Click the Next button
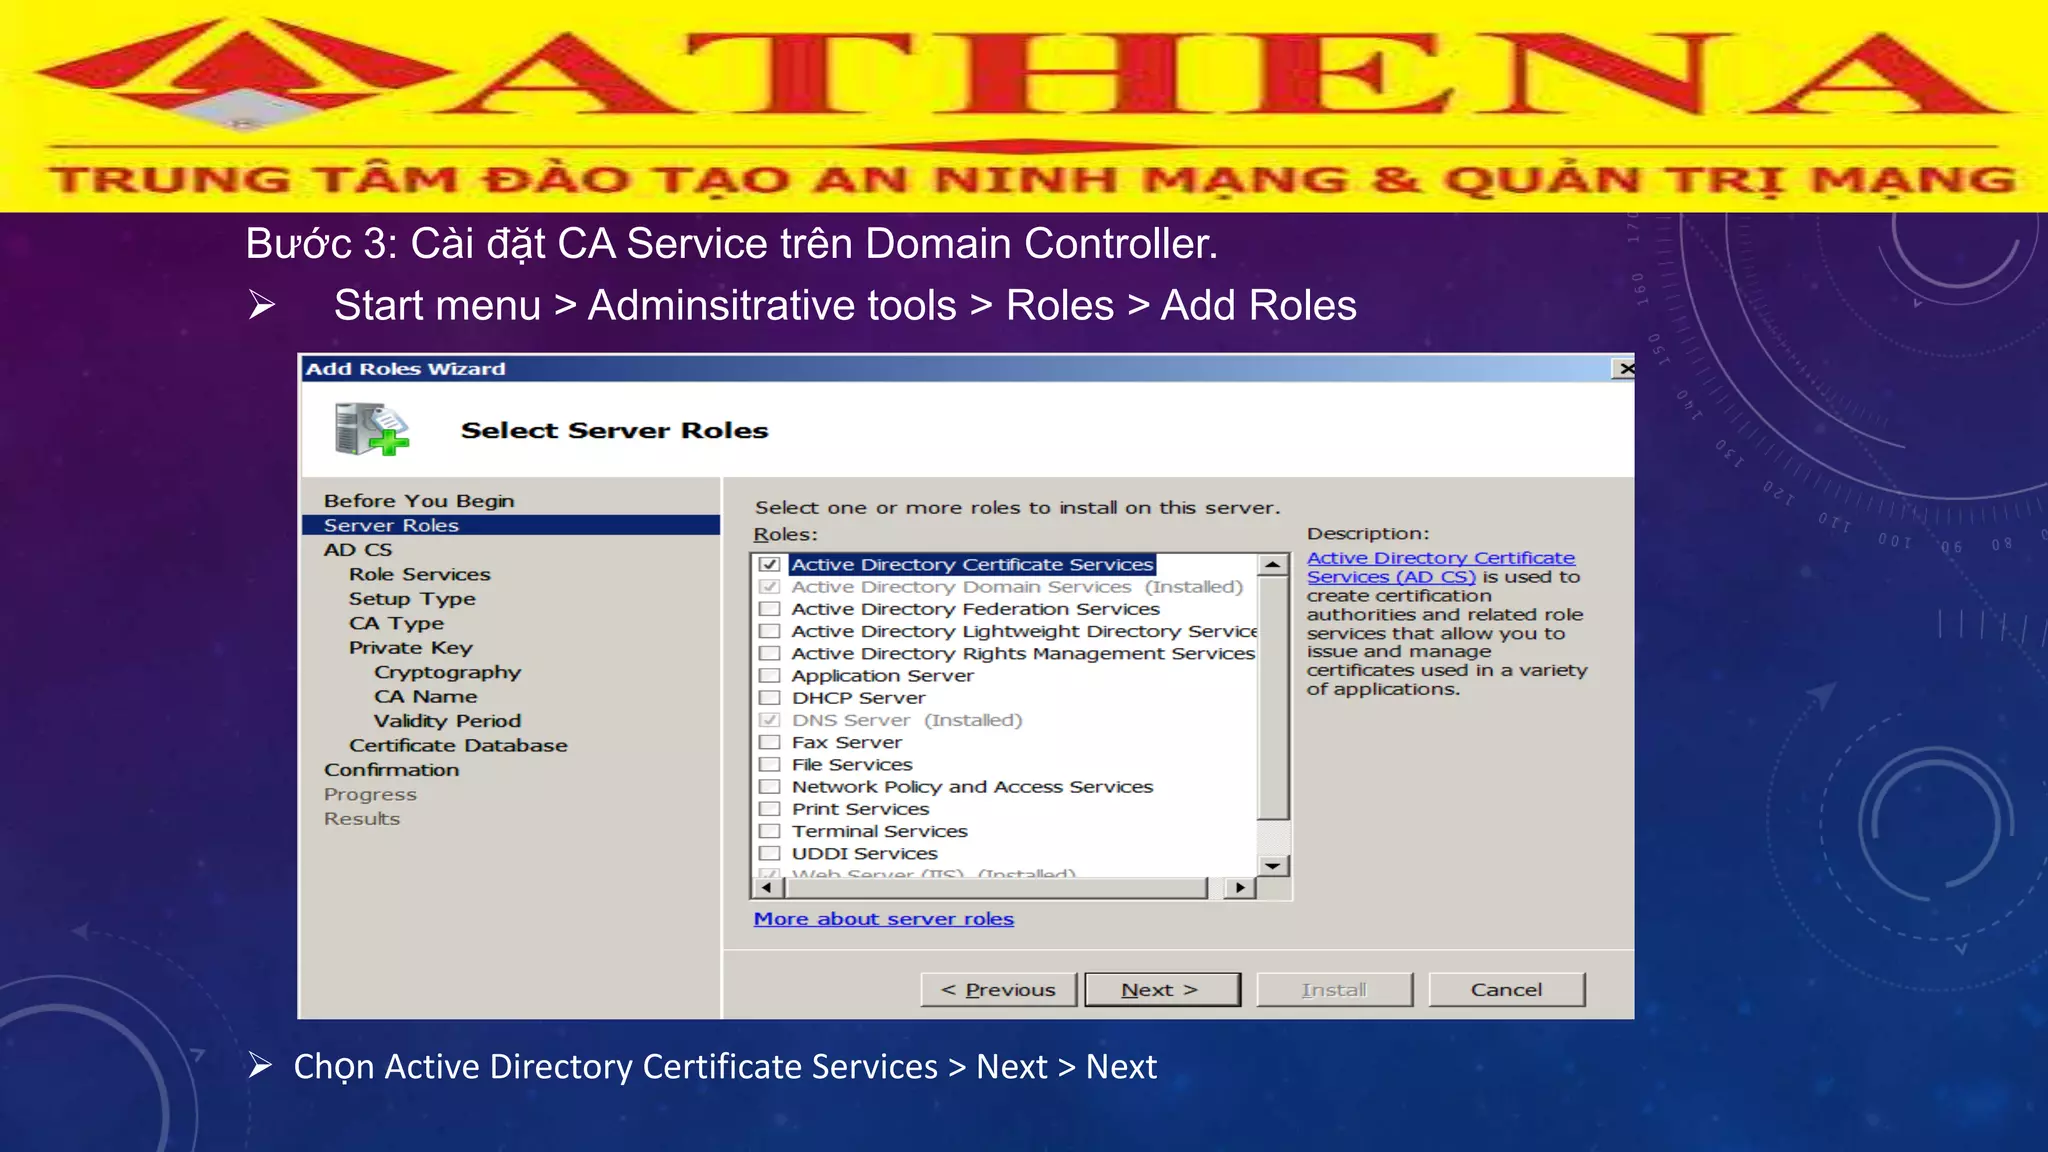The image size is (2048, 1152). point(1162,989)
